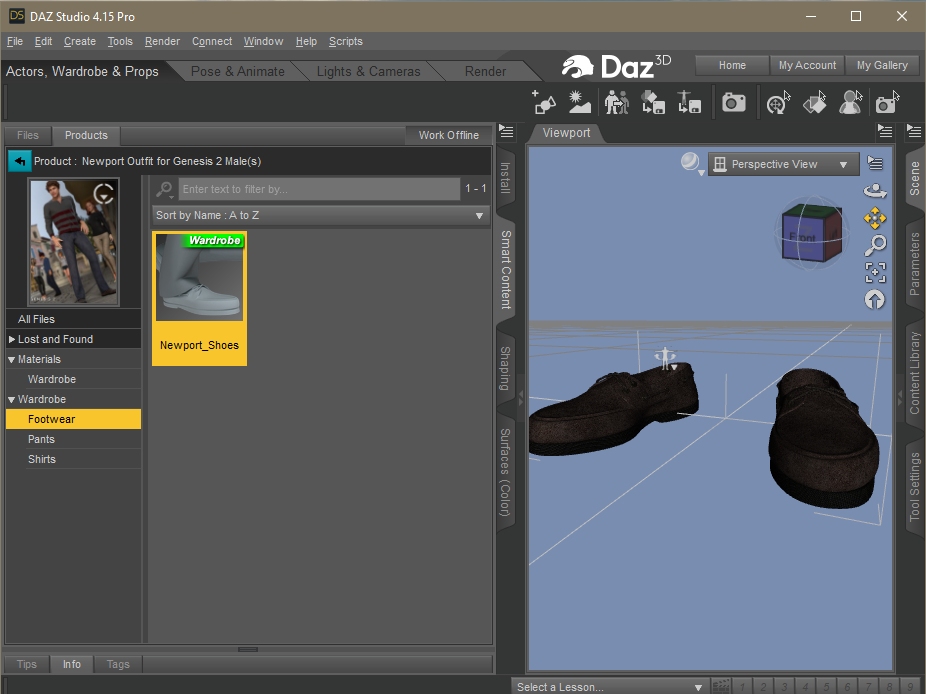The width and height of the screenshot is (926, 694).
Task: Select the Universal tool icon
Action: click(778, 102)
